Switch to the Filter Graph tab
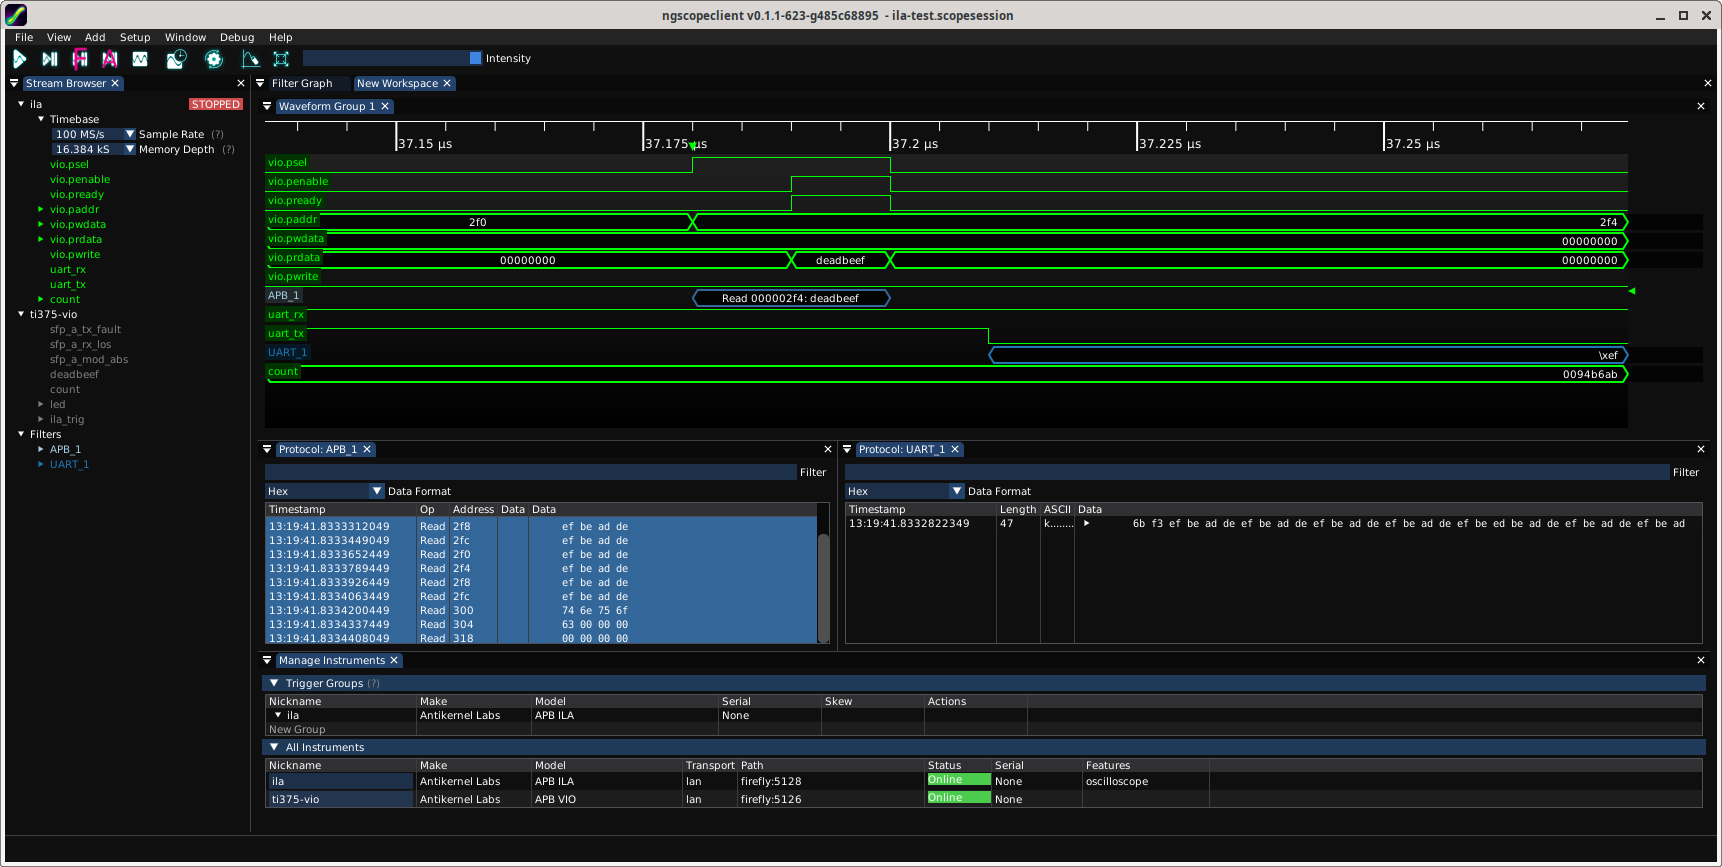Image resolution: width=1722 pixels, height=867 pixels. 302,84
